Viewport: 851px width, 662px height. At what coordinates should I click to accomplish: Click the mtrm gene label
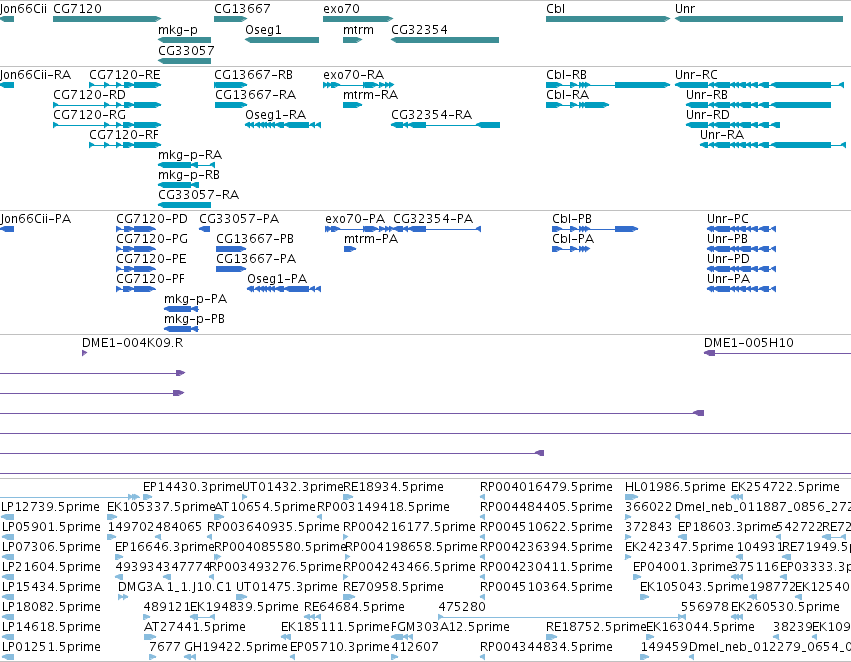[358, 30]
